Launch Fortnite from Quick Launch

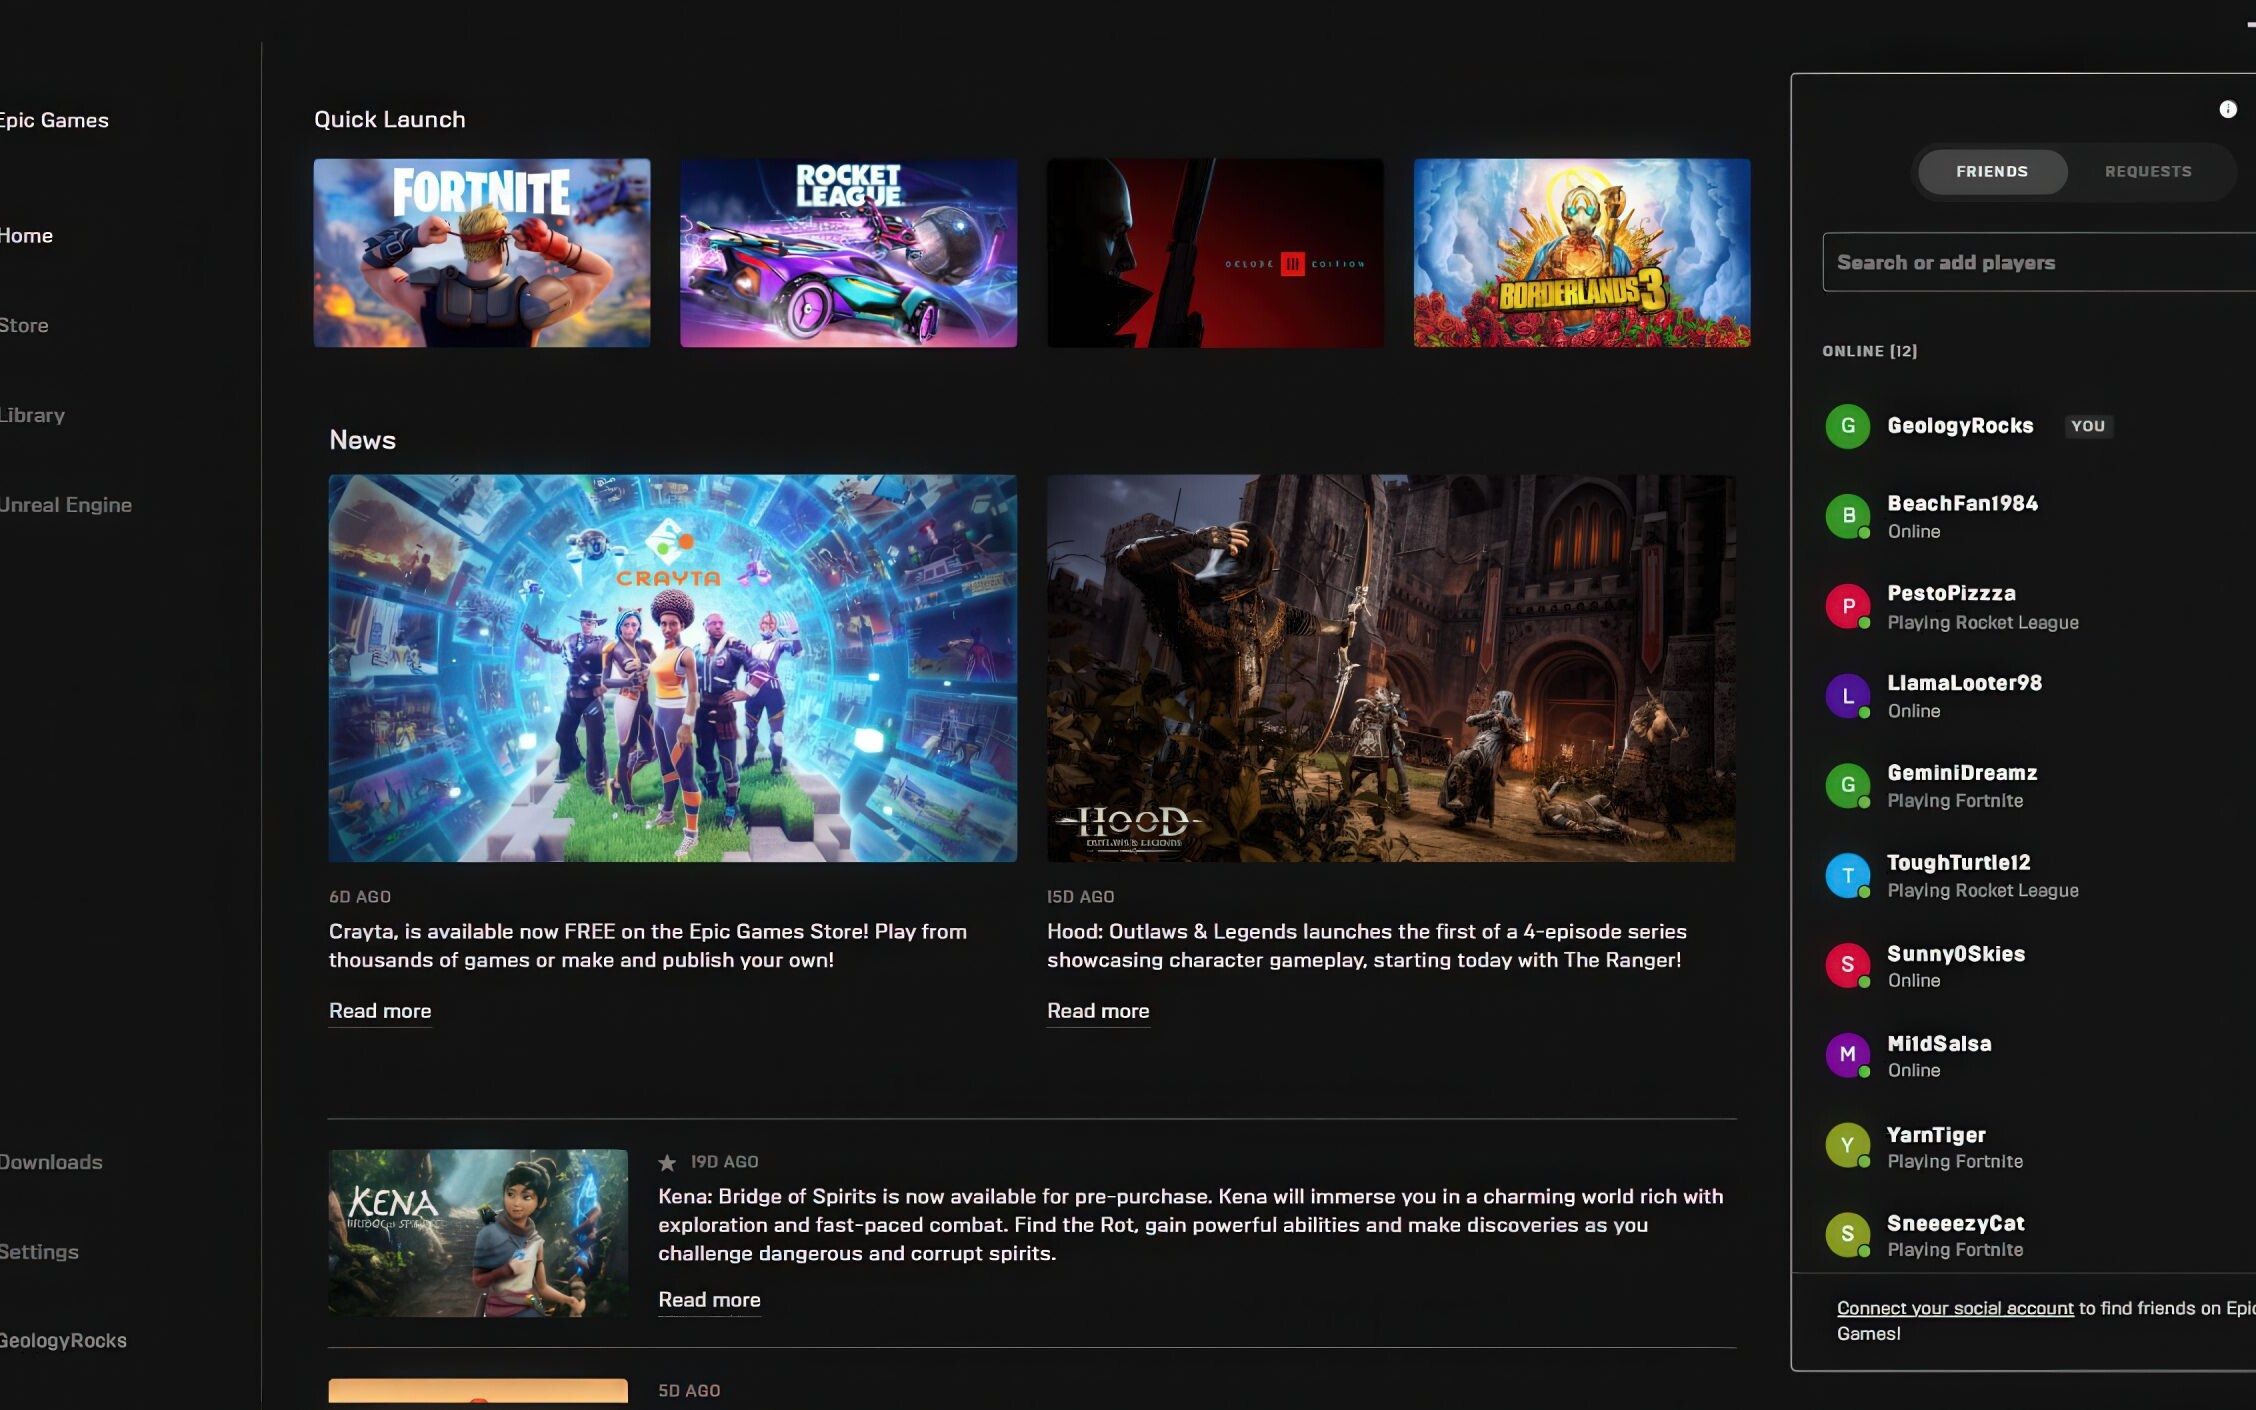pyautogui.click(x=482, y=253)
